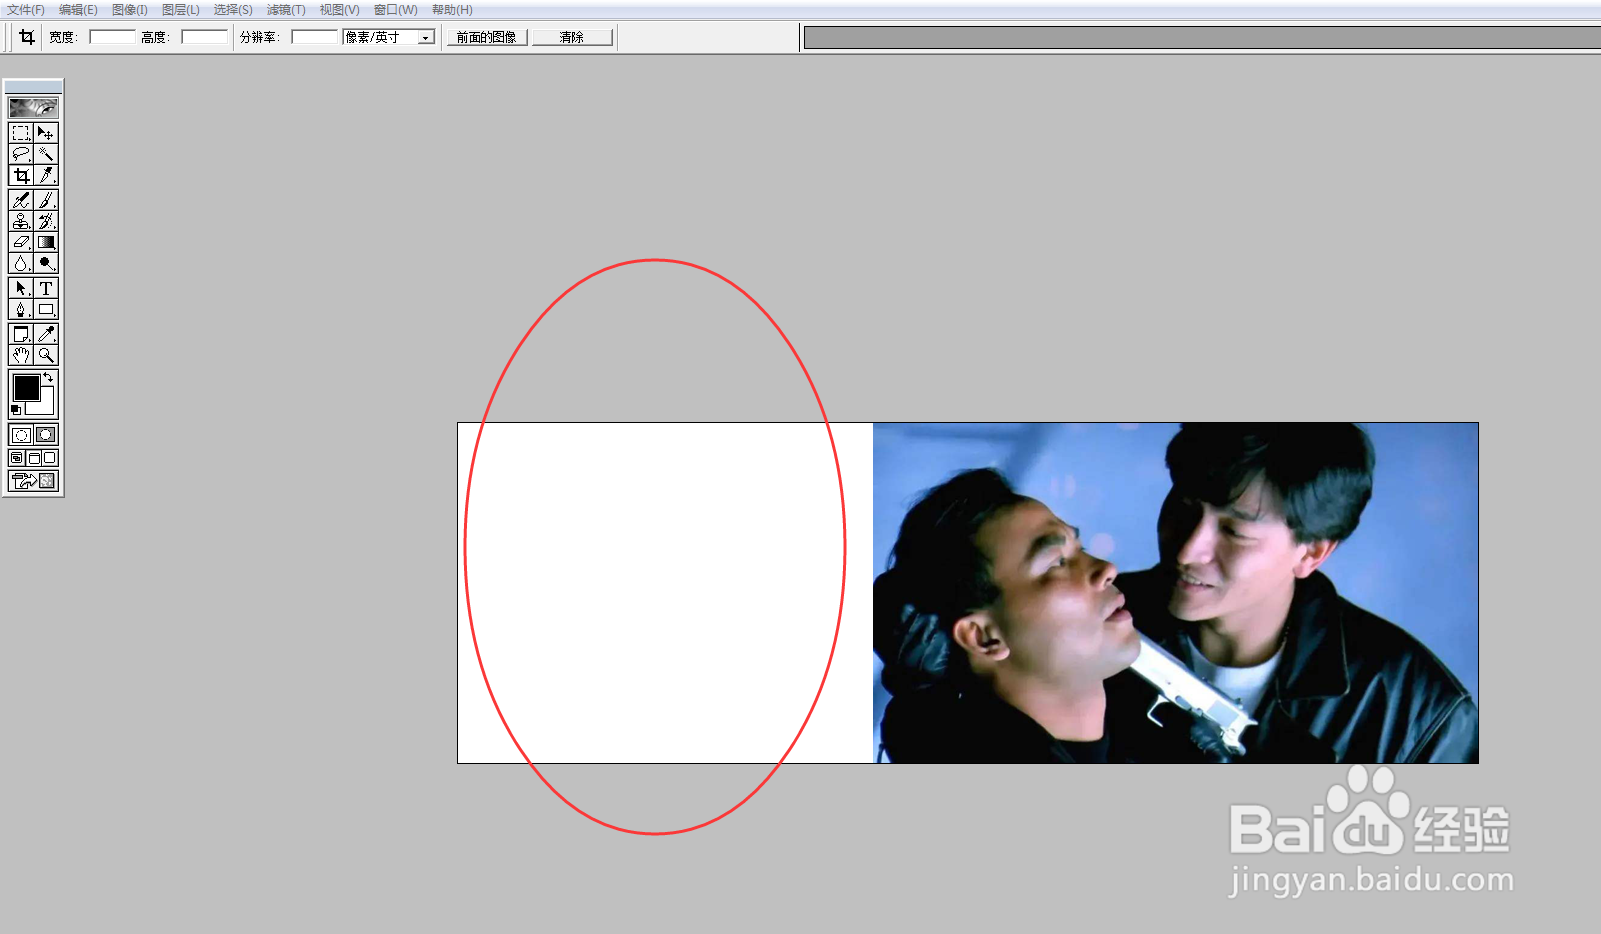The image size is (1601, 934).
Task: Click the movie still photo on canvas
Action: pos(1175,593)
